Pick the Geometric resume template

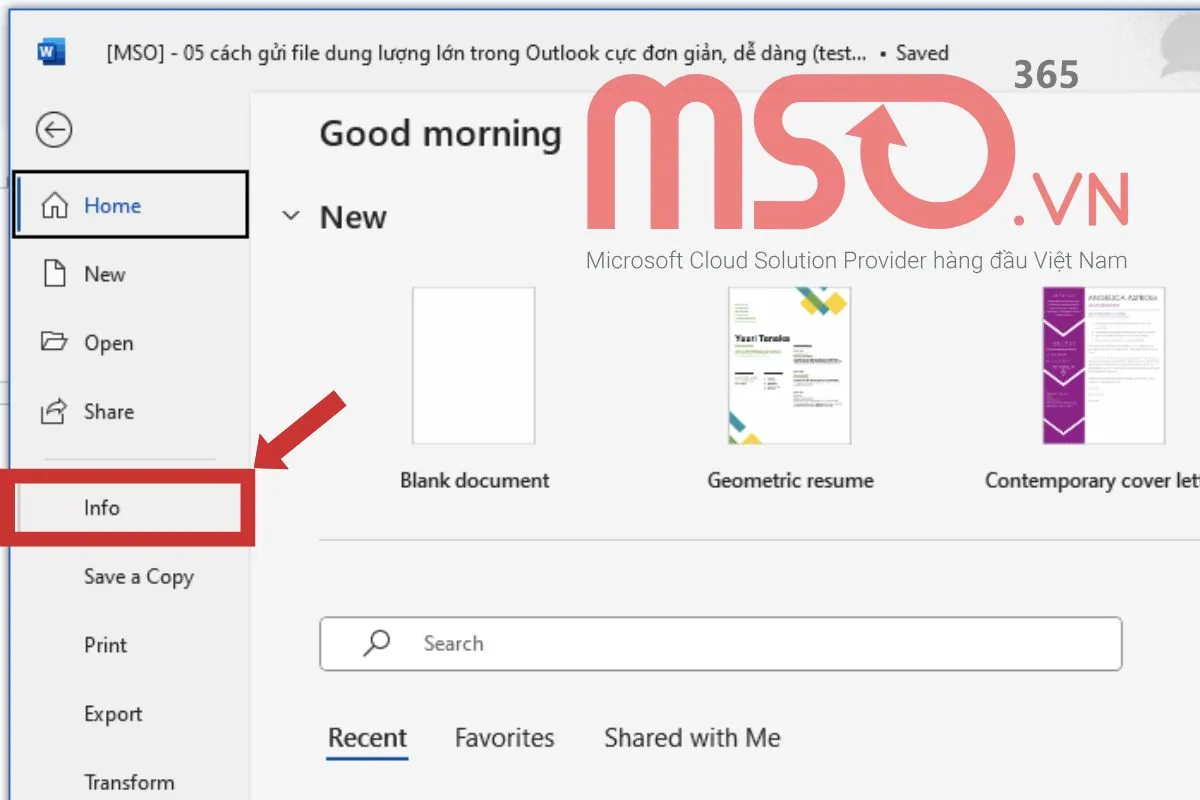pyautogui.click(x=790, y=366)
